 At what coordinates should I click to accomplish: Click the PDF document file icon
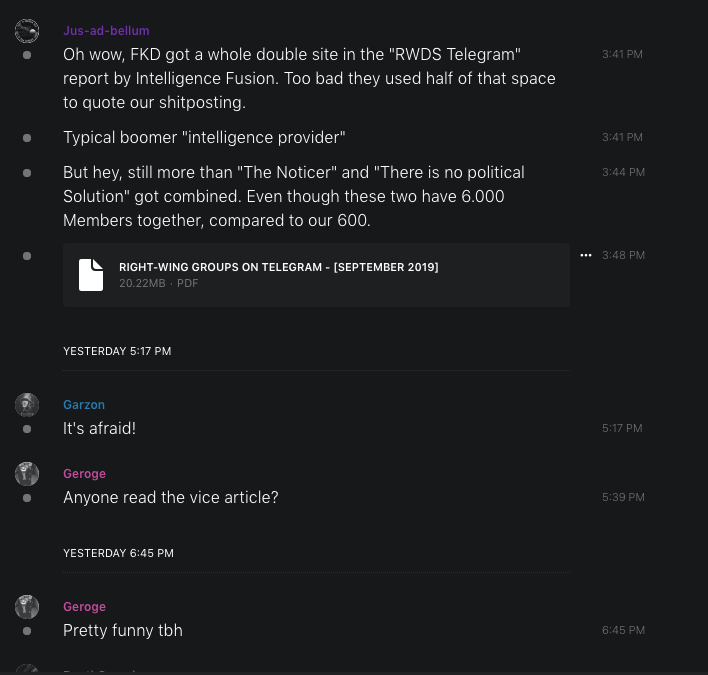coord(91,274)
